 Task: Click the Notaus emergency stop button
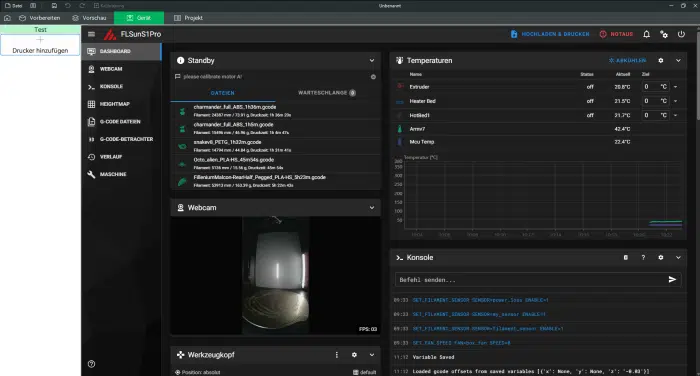click(617, 34)
